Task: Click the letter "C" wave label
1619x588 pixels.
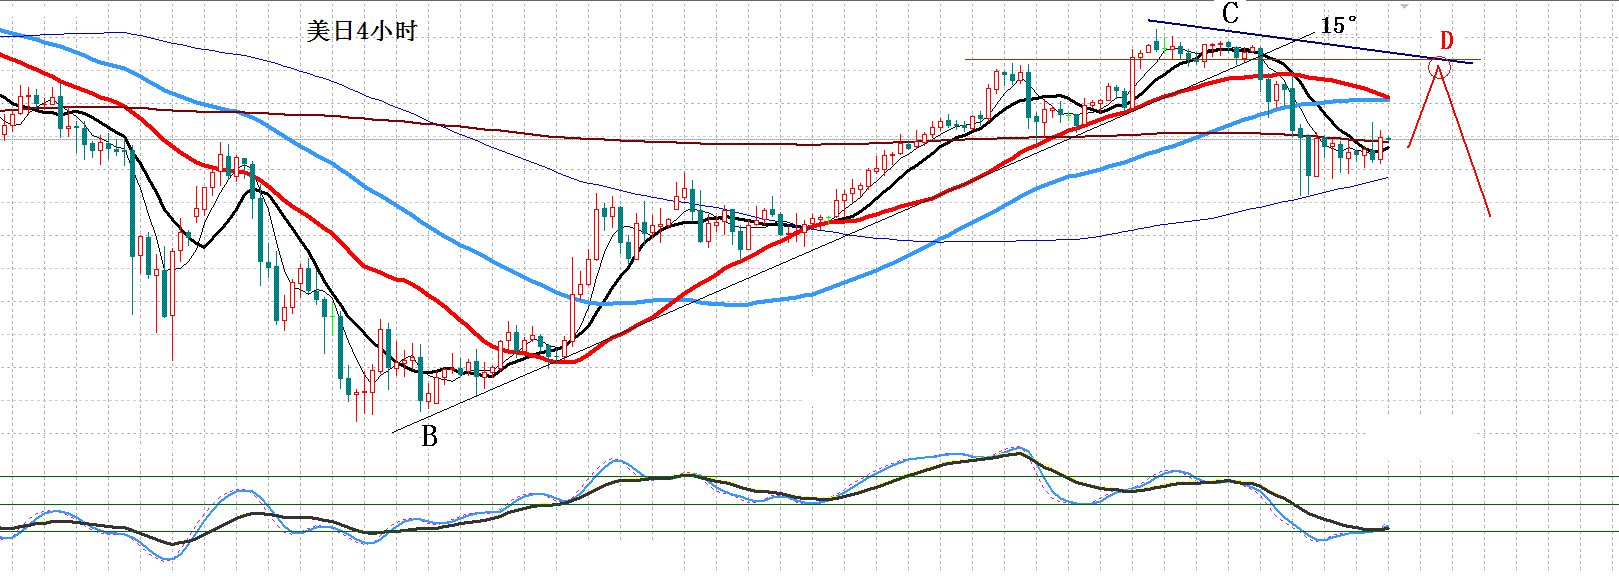Action: (1230, 13)
